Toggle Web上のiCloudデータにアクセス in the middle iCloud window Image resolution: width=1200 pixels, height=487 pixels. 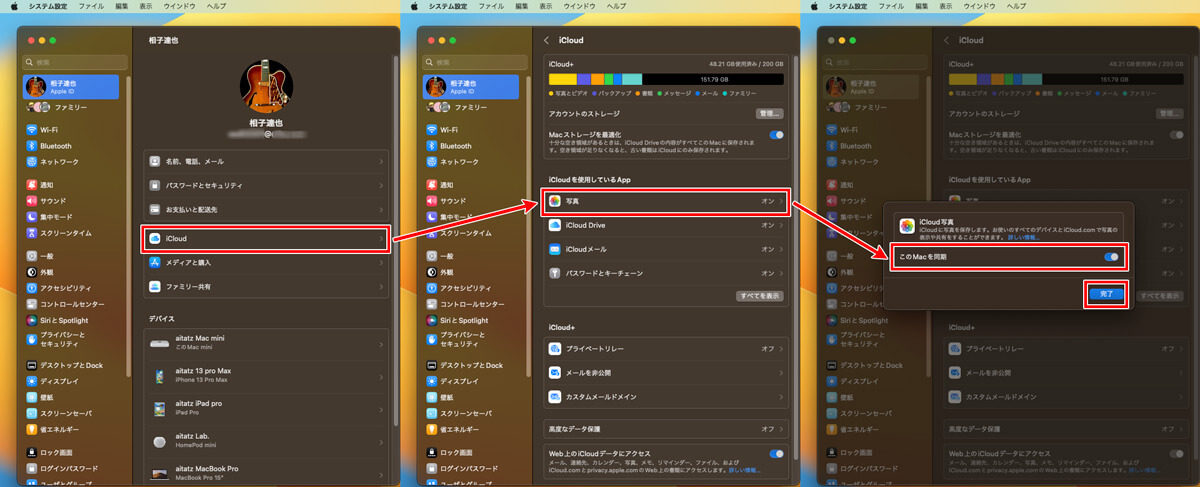[x=776, y=453]
